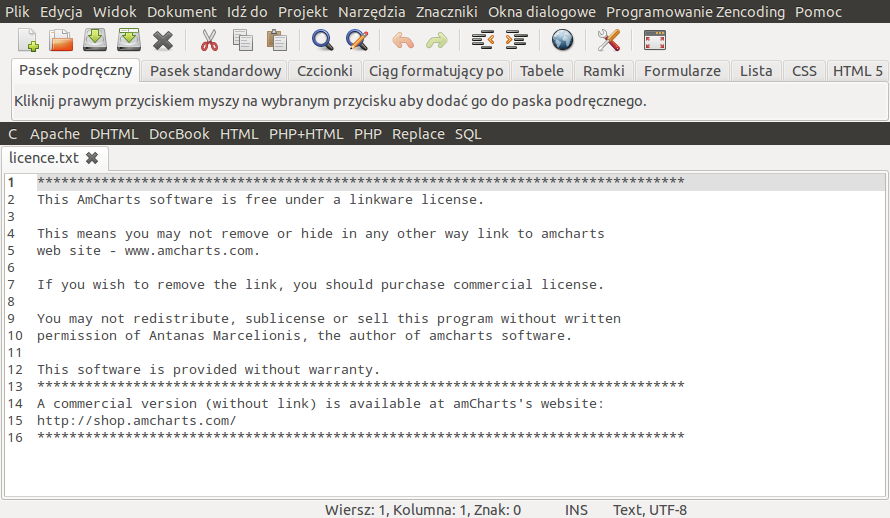Image resolution: width=890 pixels, height=518 pixels.
Task: Create a new file with toolbar icon
Action: 29,40
